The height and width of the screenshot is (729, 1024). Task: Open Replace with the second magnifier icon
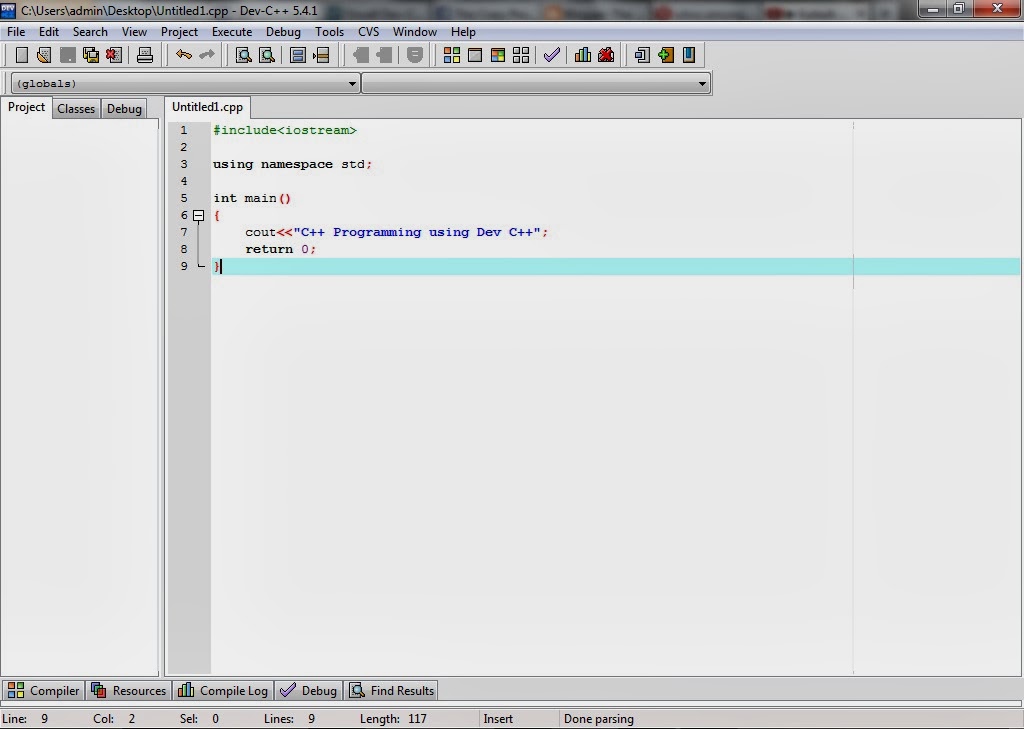tap(266, 56)
